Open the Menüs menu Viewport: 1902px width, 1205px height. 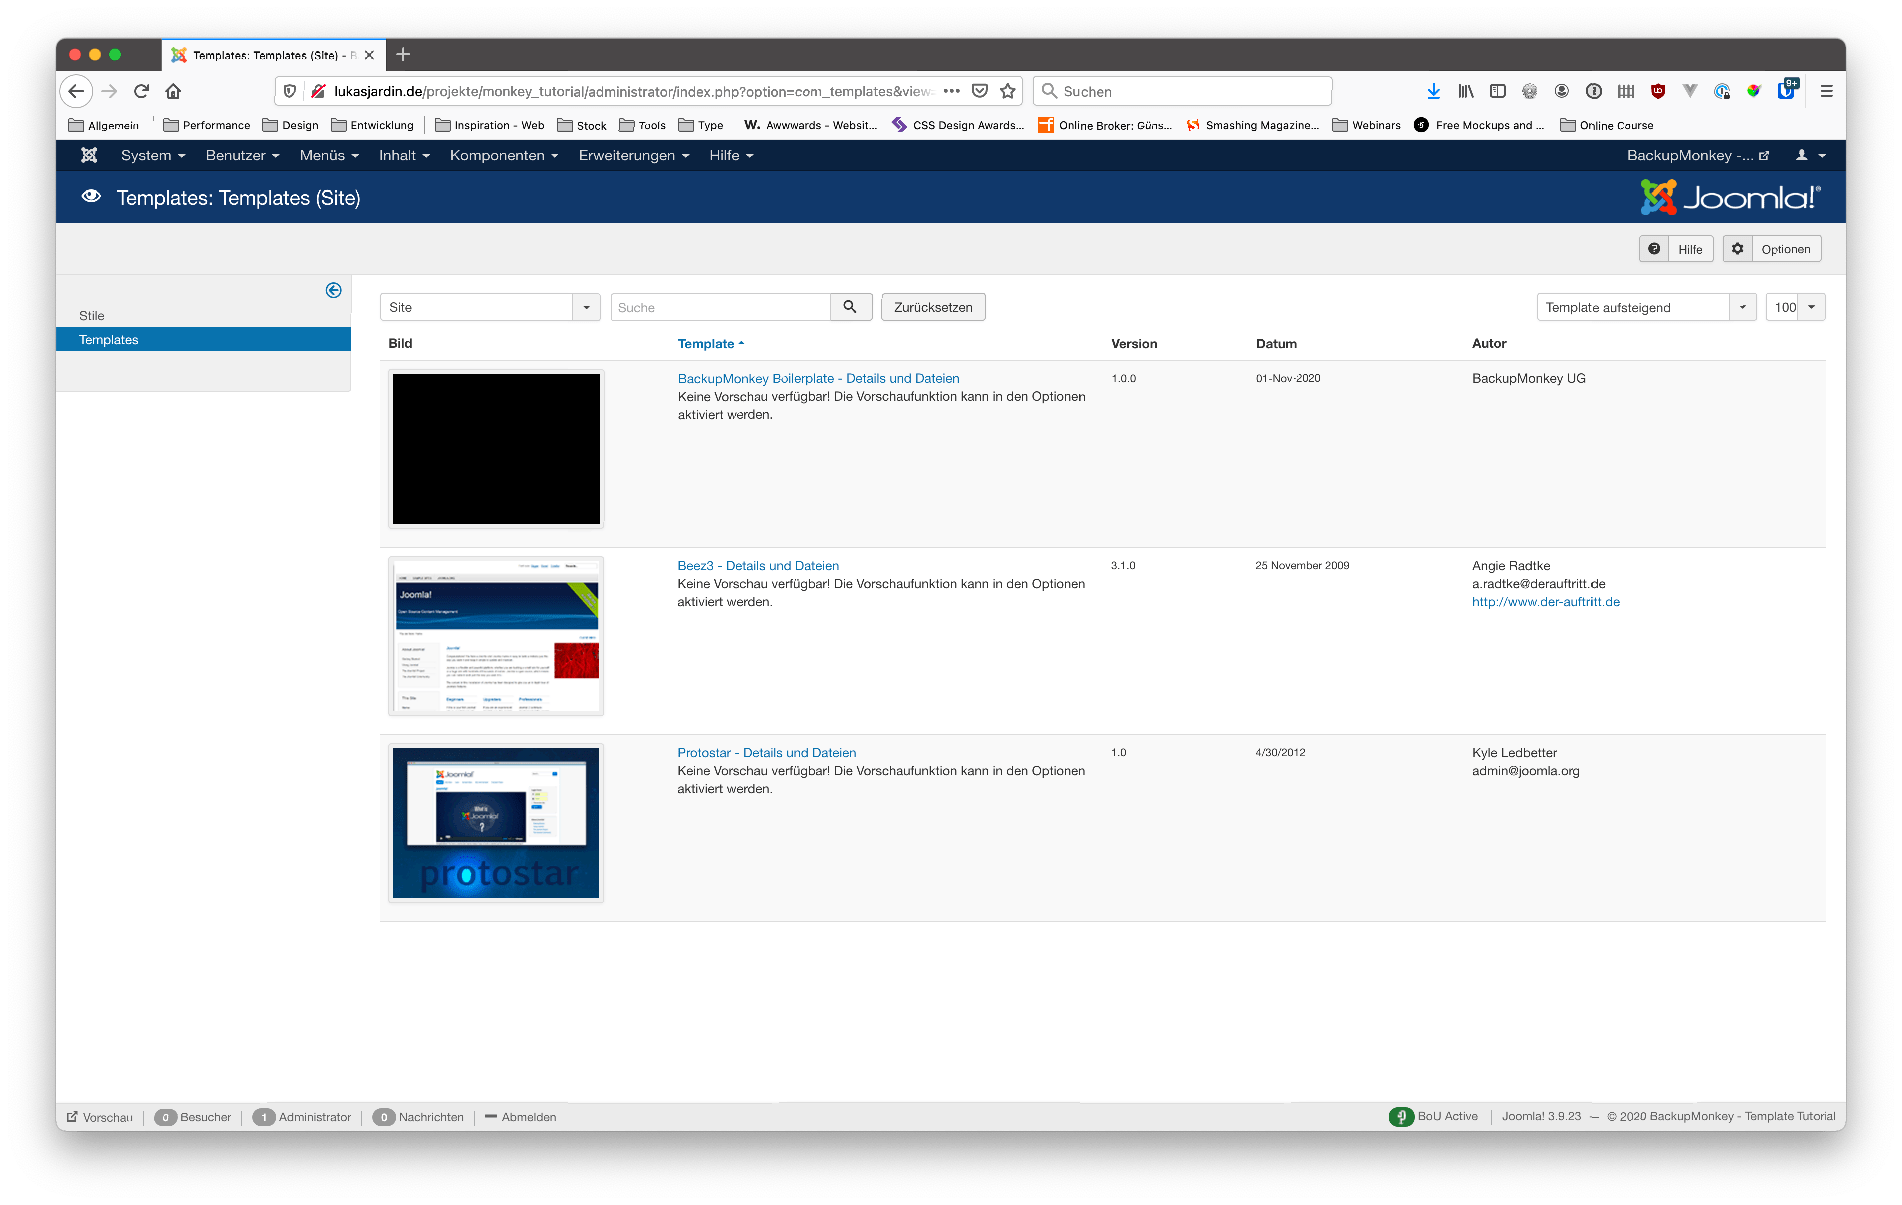tap(329, 155)
